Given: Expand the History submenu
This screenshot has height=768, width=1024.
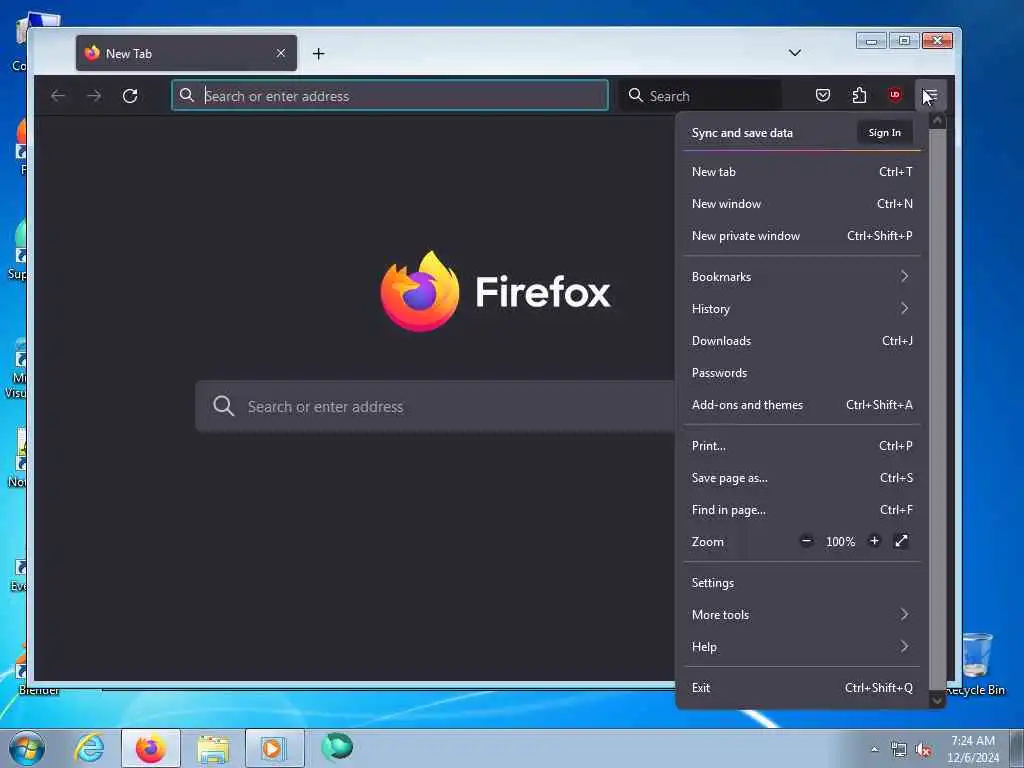Looking at the screenshot, I should coord(802,309).
